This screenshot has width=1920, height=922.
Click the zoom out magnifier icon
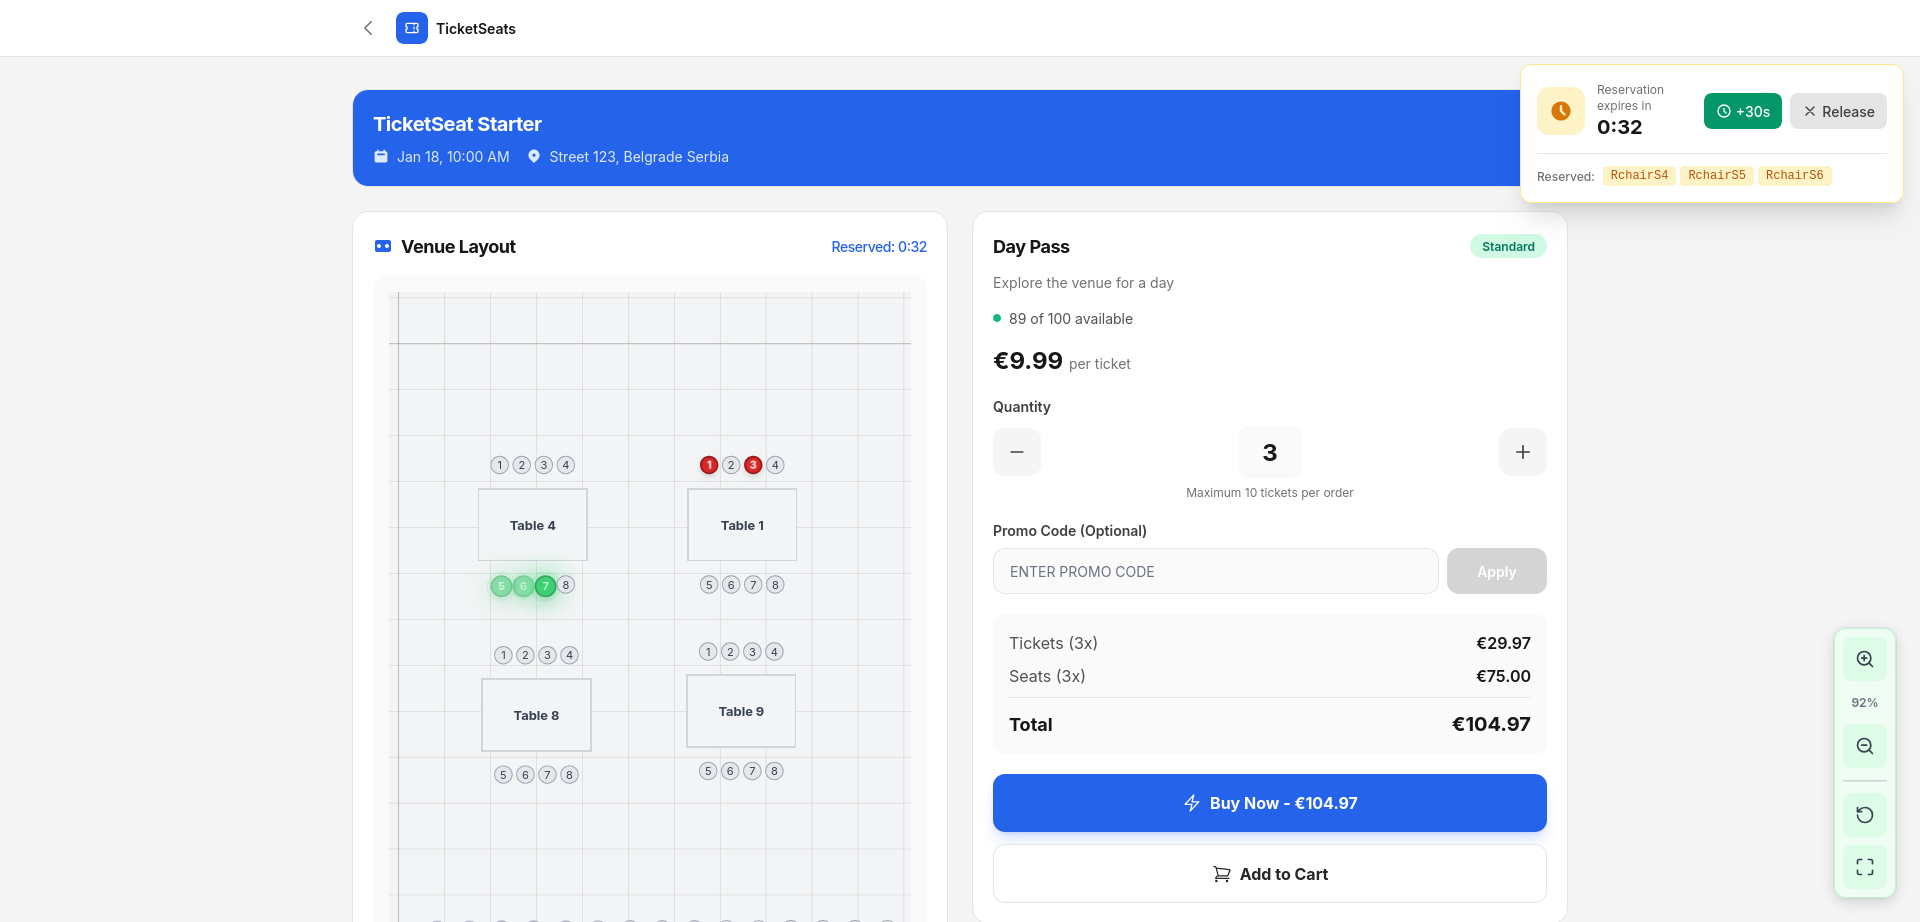1865,746
